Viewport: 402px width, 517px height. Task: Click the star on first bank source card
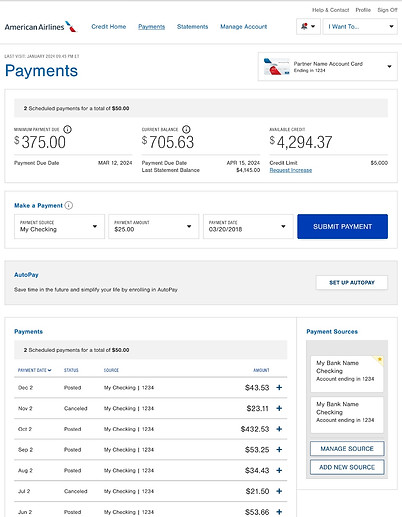tap(379, 359)
